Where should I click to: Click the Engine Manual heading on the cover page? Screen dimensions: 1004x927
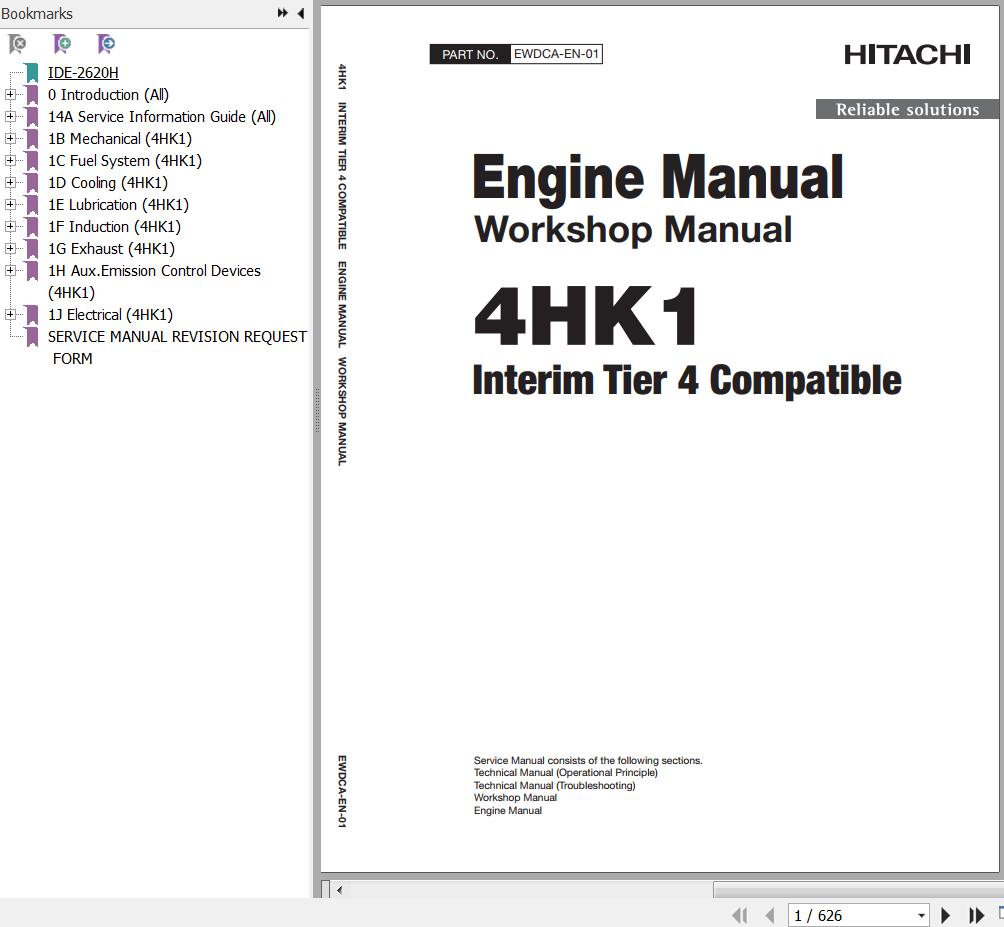pos(658,179)
